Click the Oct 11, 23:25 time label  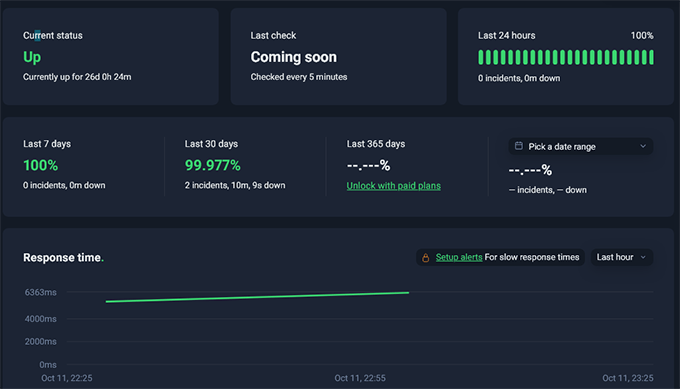(x=628, y=378)
